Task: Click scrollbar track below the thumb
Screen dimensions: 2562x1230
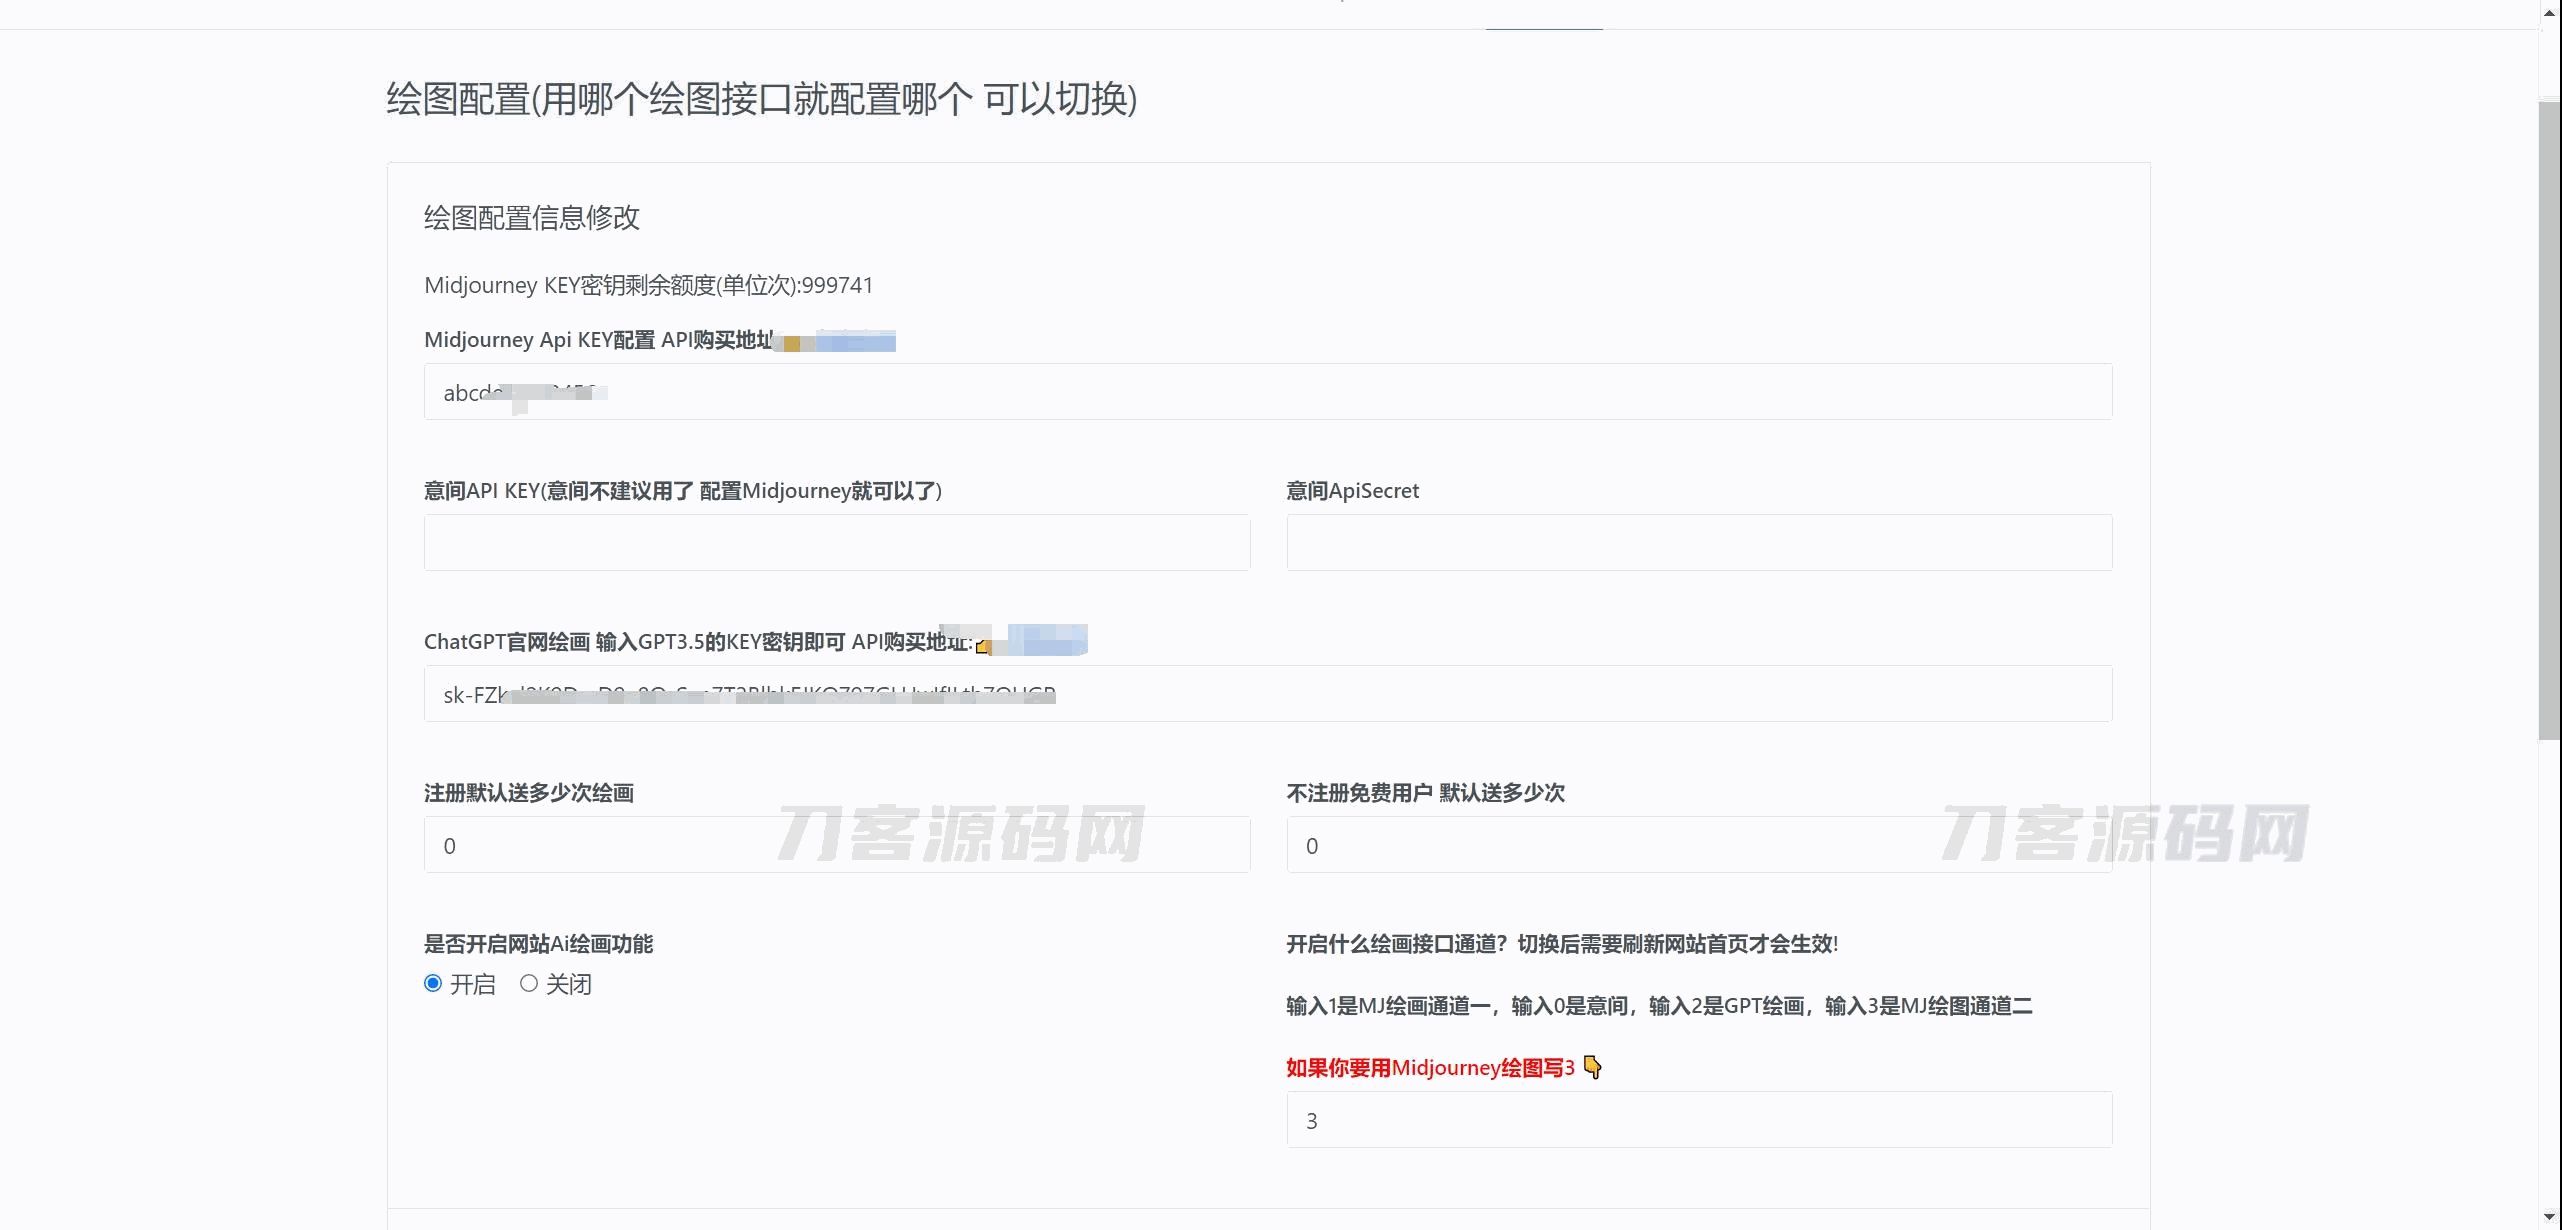Action: 2549,970
